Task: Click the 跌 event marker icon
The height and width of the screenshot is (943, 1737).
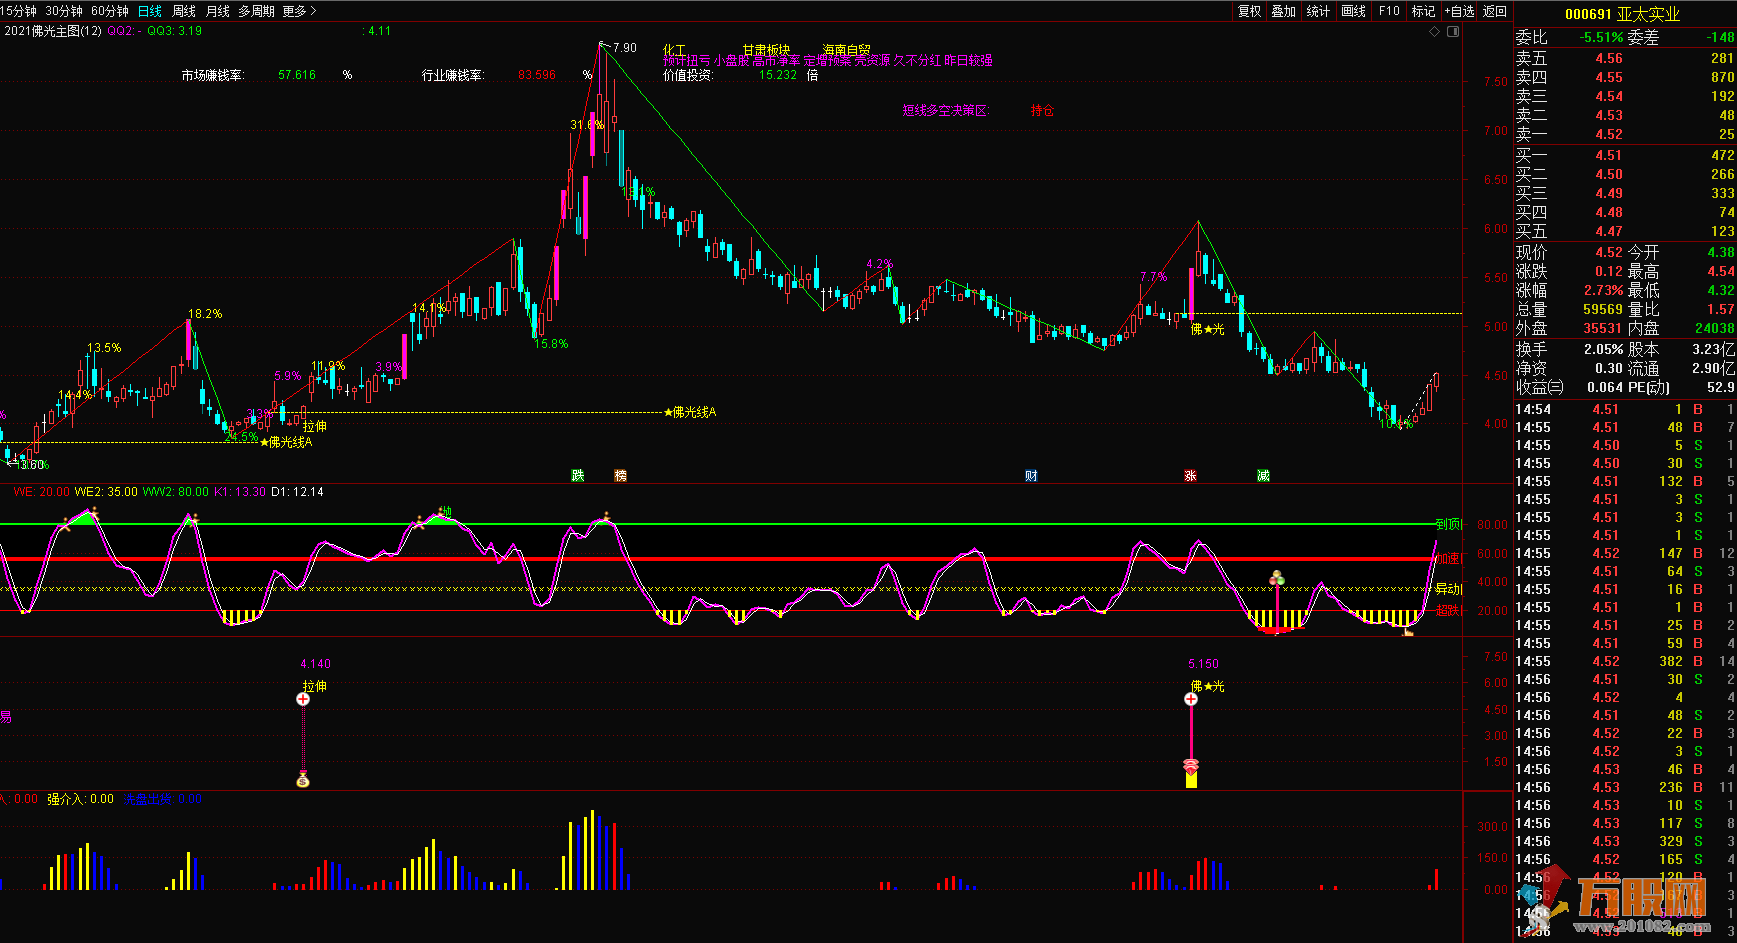Action: 578,475
